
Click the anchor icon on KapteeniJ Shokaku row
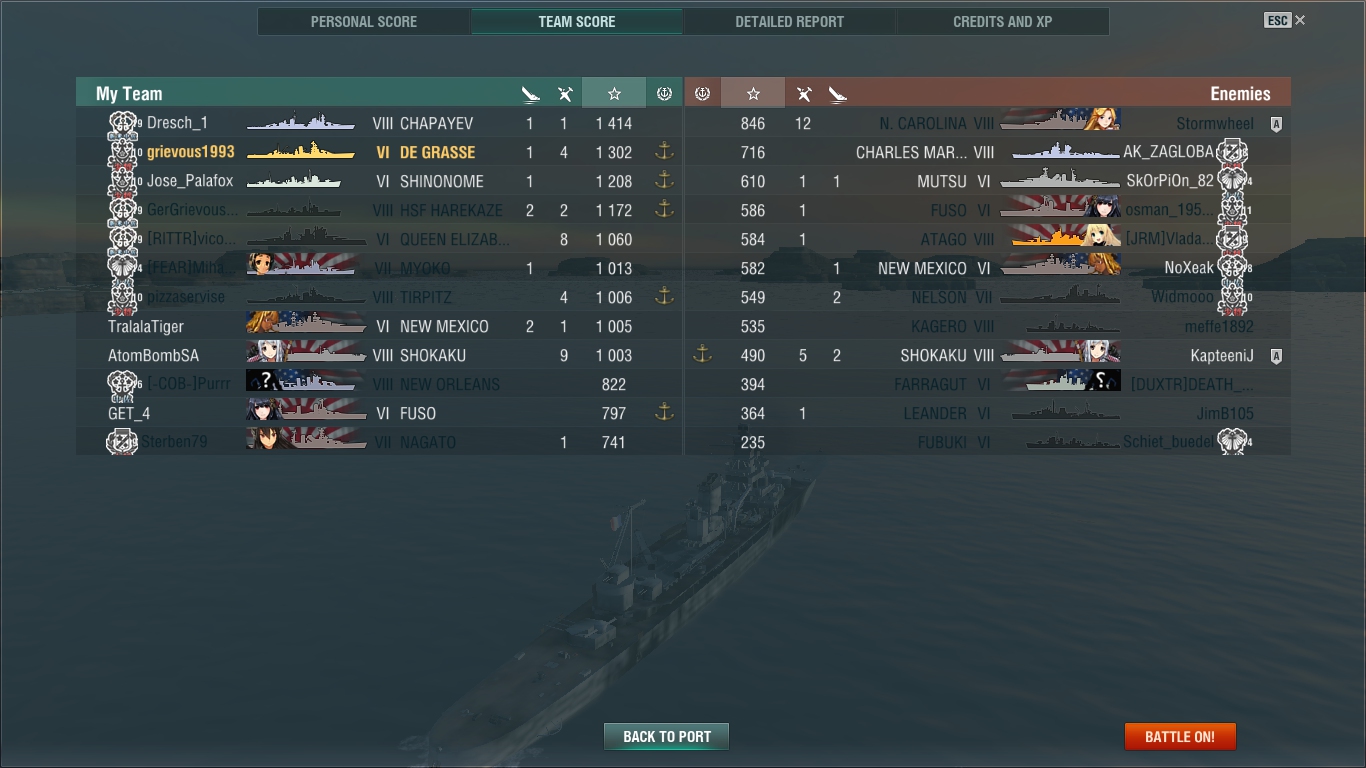pos(702,354)
